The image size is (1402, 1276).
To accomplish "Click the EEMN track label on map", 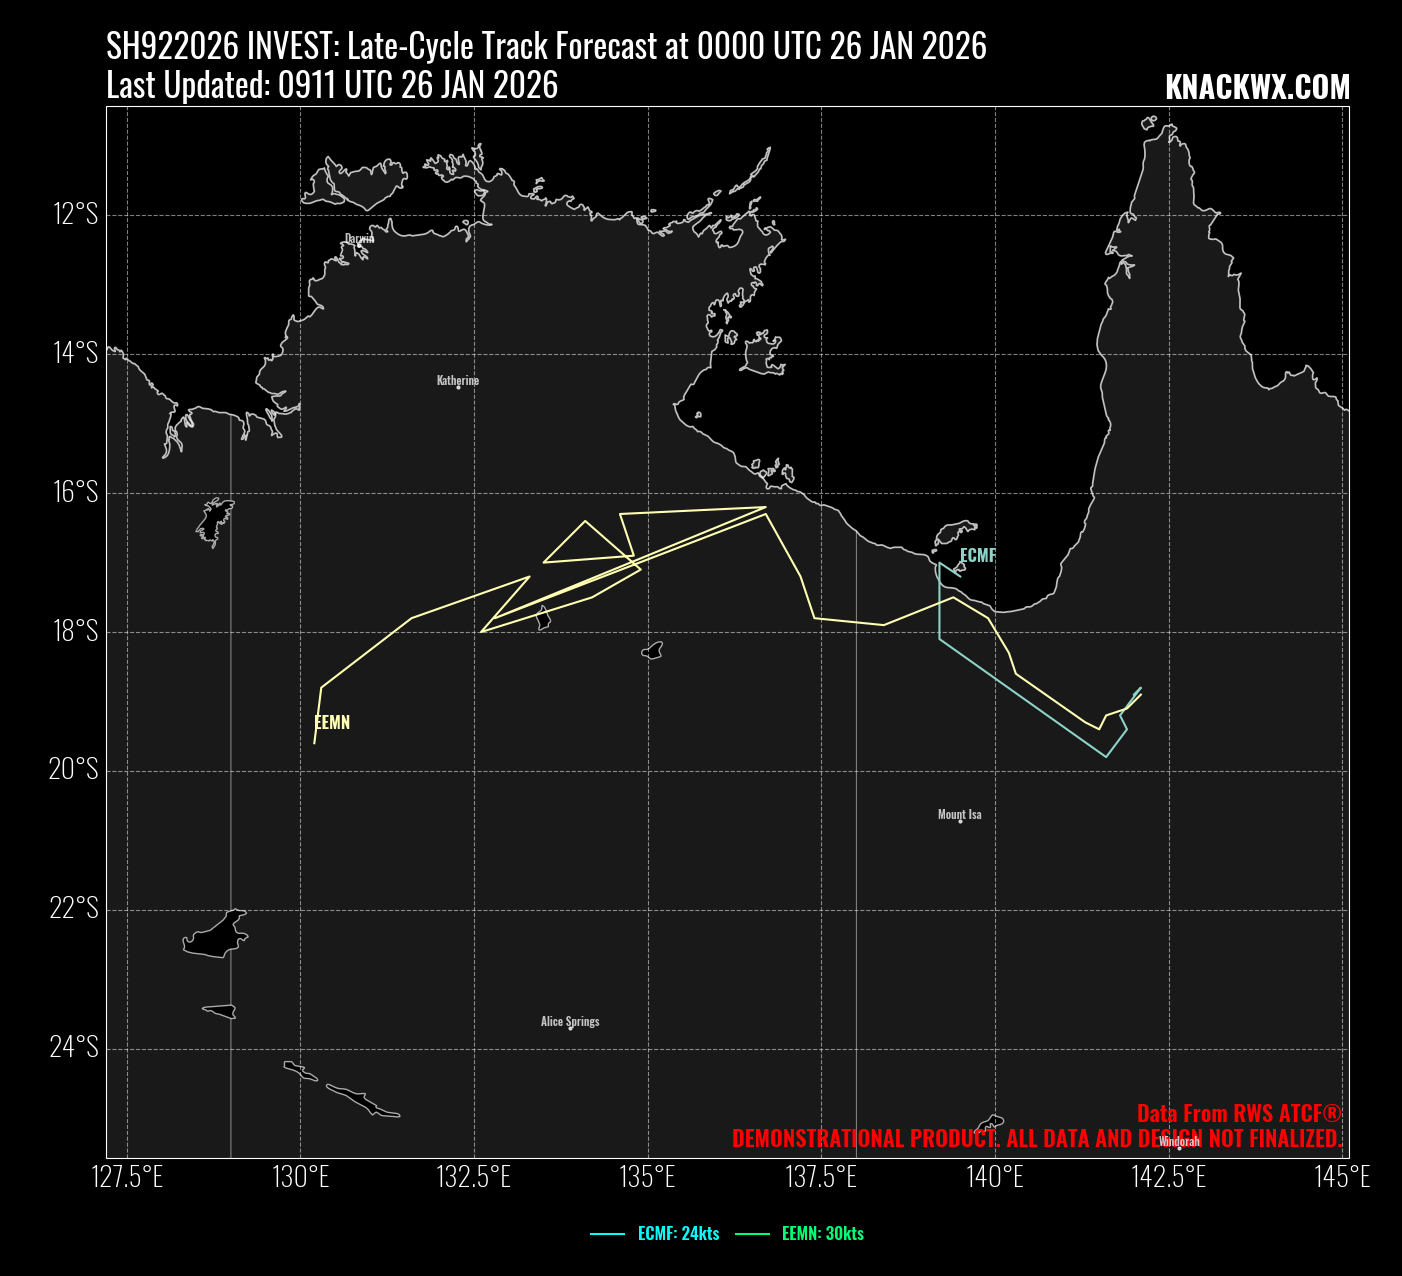I will click(332, 723).
